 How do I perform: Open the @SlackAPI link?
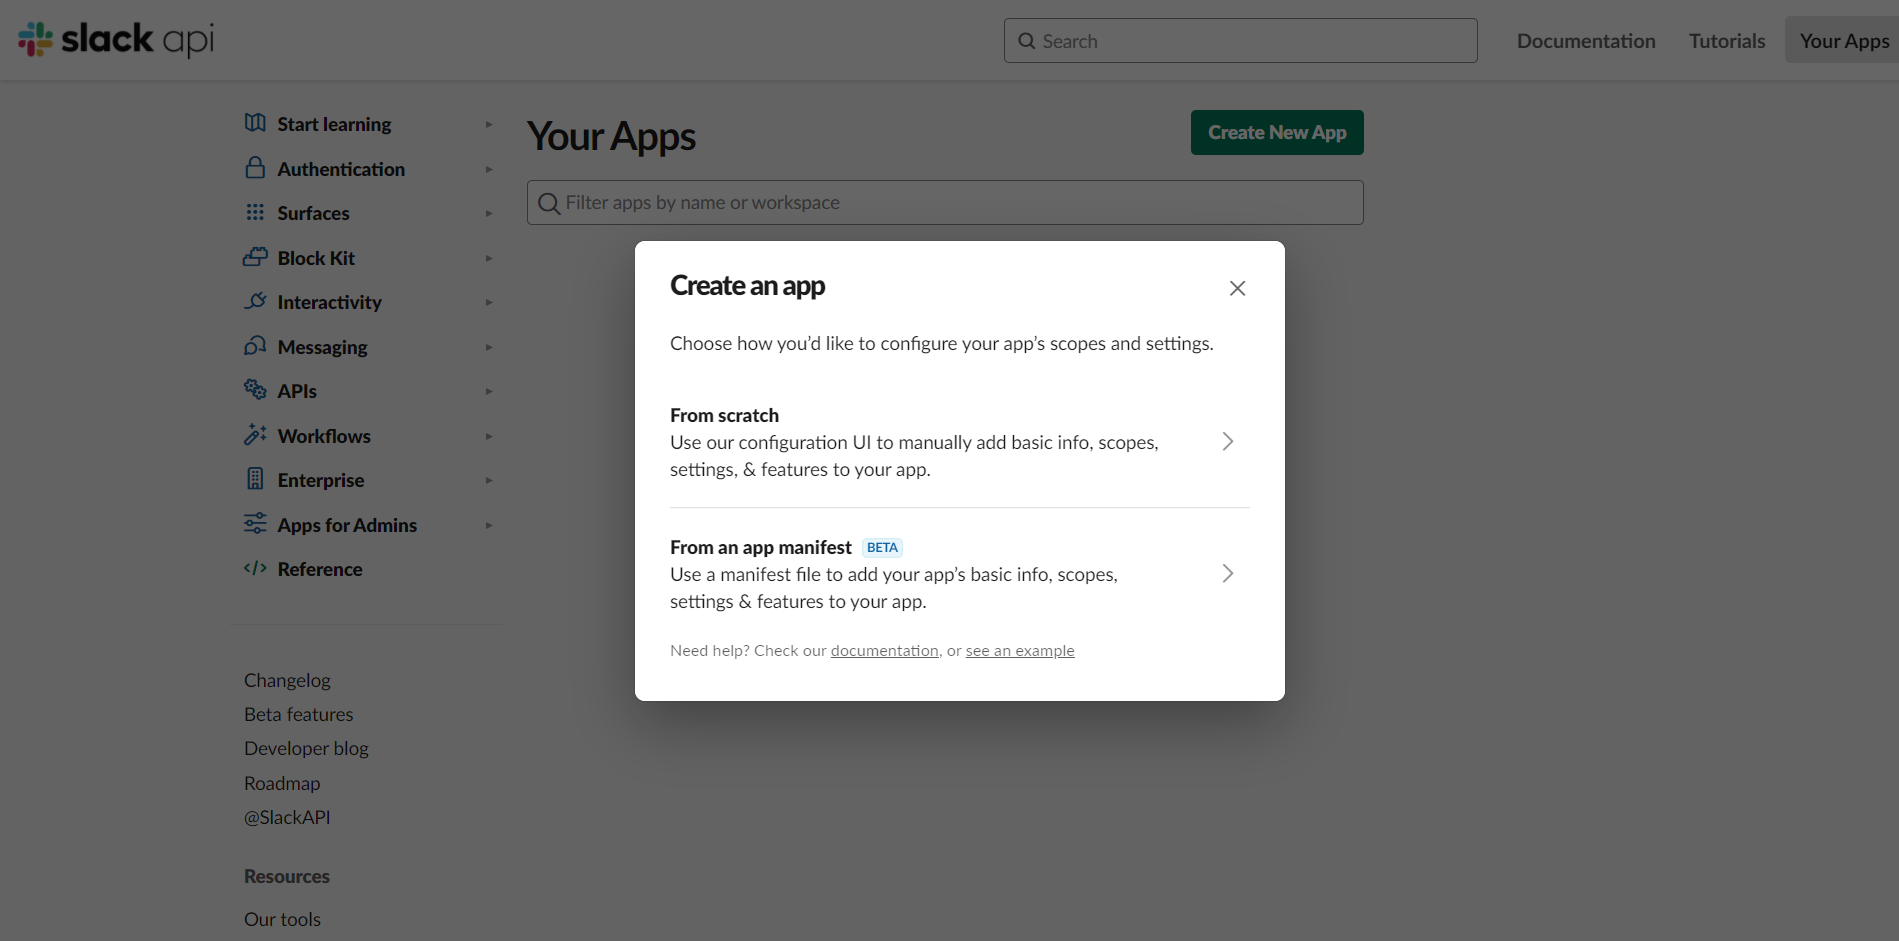[x=287, y=817]
